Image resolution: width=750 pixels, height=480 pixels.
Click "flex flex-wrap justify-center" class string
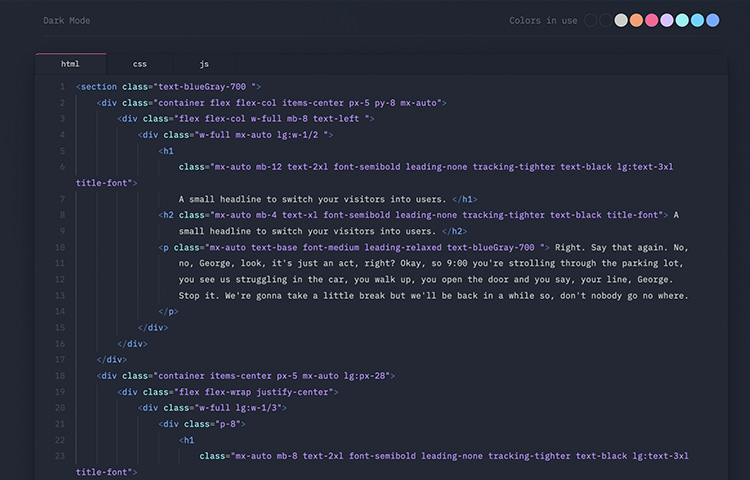coord(254,392)
